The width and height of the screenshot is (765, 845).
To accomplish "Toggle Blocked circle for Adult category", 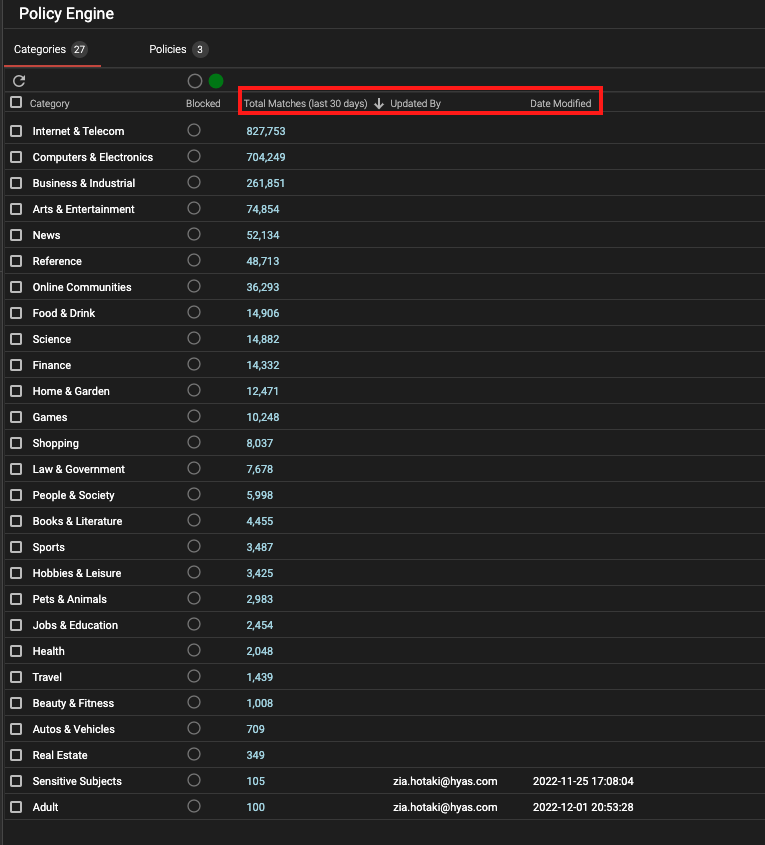I will (x=194, y=806).
